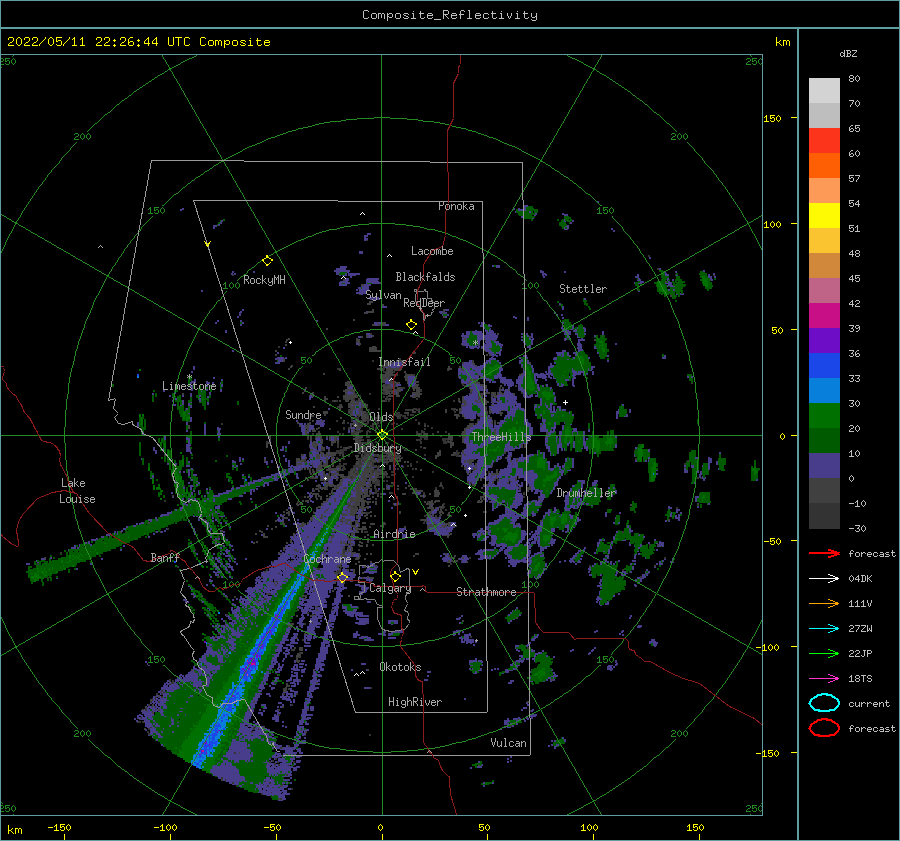Click the Strathmore label
The height and width of the screenshot is (841, 900).
tap(486, 592)
